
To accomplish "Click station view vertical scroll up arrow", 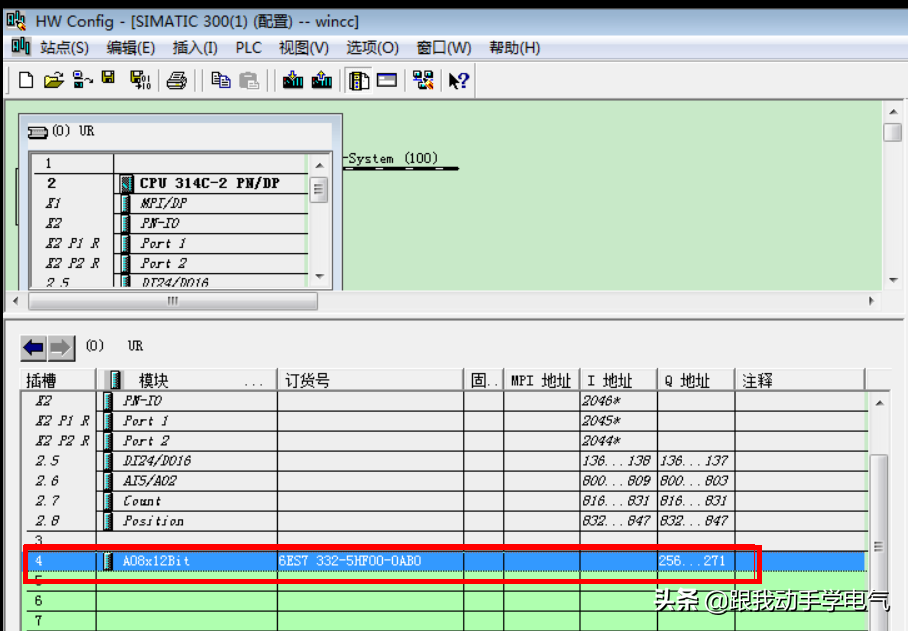I will [893, 111].
